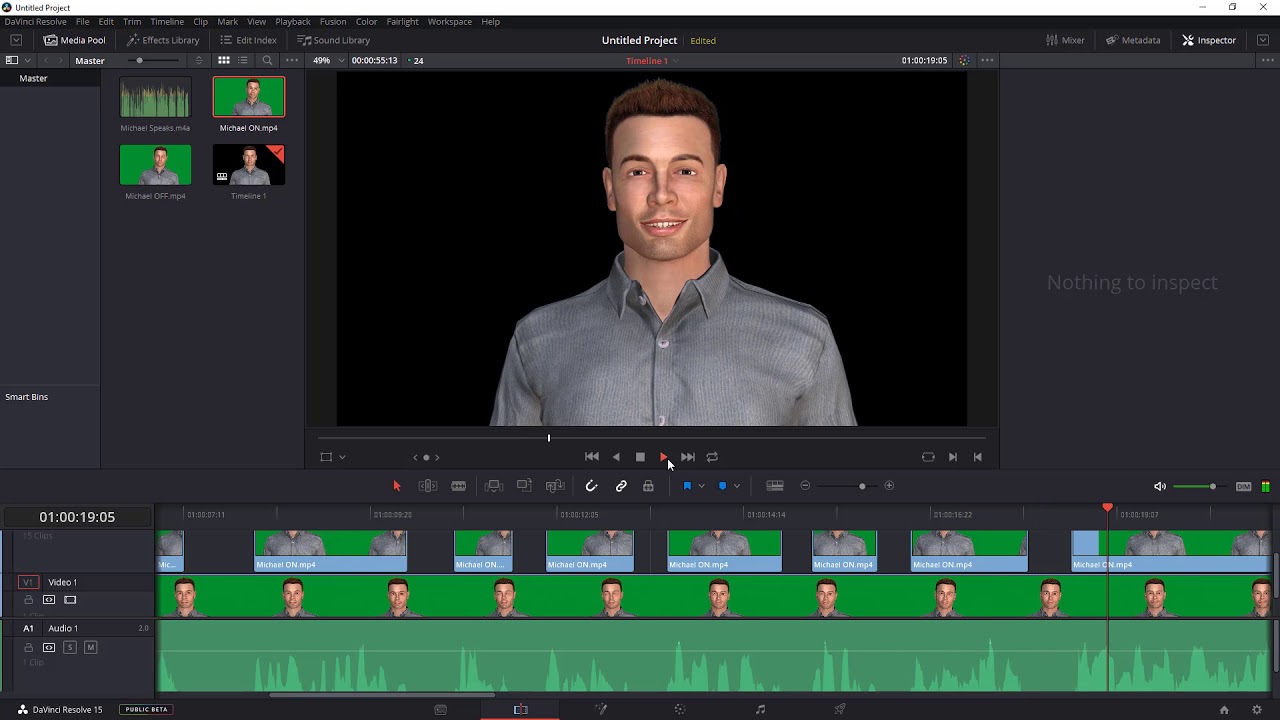Go to previous edit button

(592, 457)
